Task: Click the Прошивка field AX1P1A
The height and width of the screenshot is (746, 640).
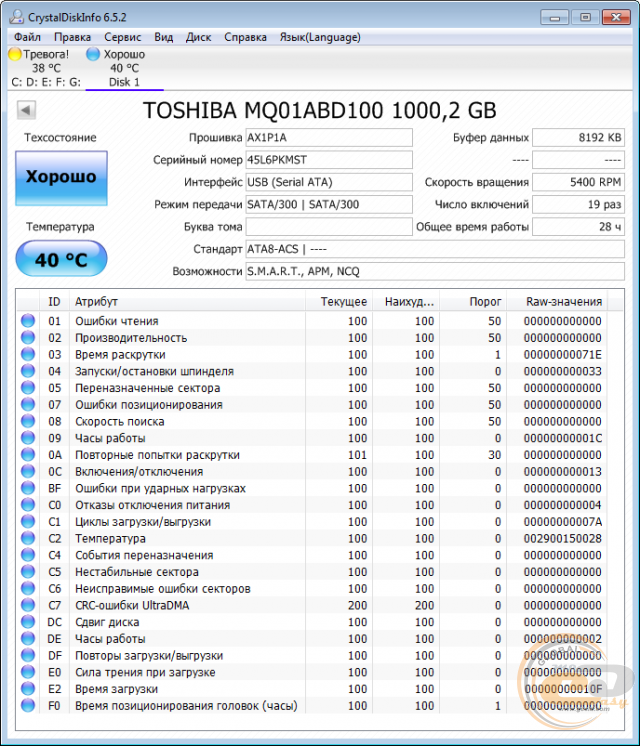Action: tap(329, 137)
